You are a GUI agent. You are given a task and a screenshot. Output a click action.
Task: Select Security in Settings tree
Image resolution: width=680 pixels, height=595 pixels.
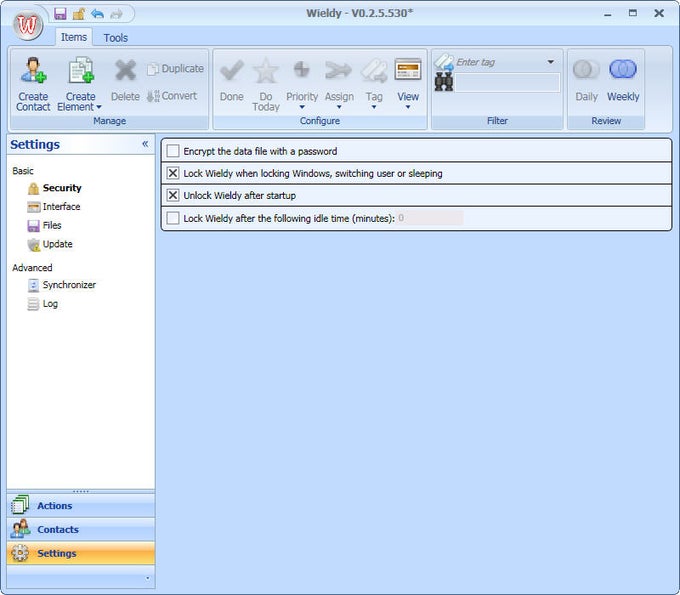tap(55, 188)
